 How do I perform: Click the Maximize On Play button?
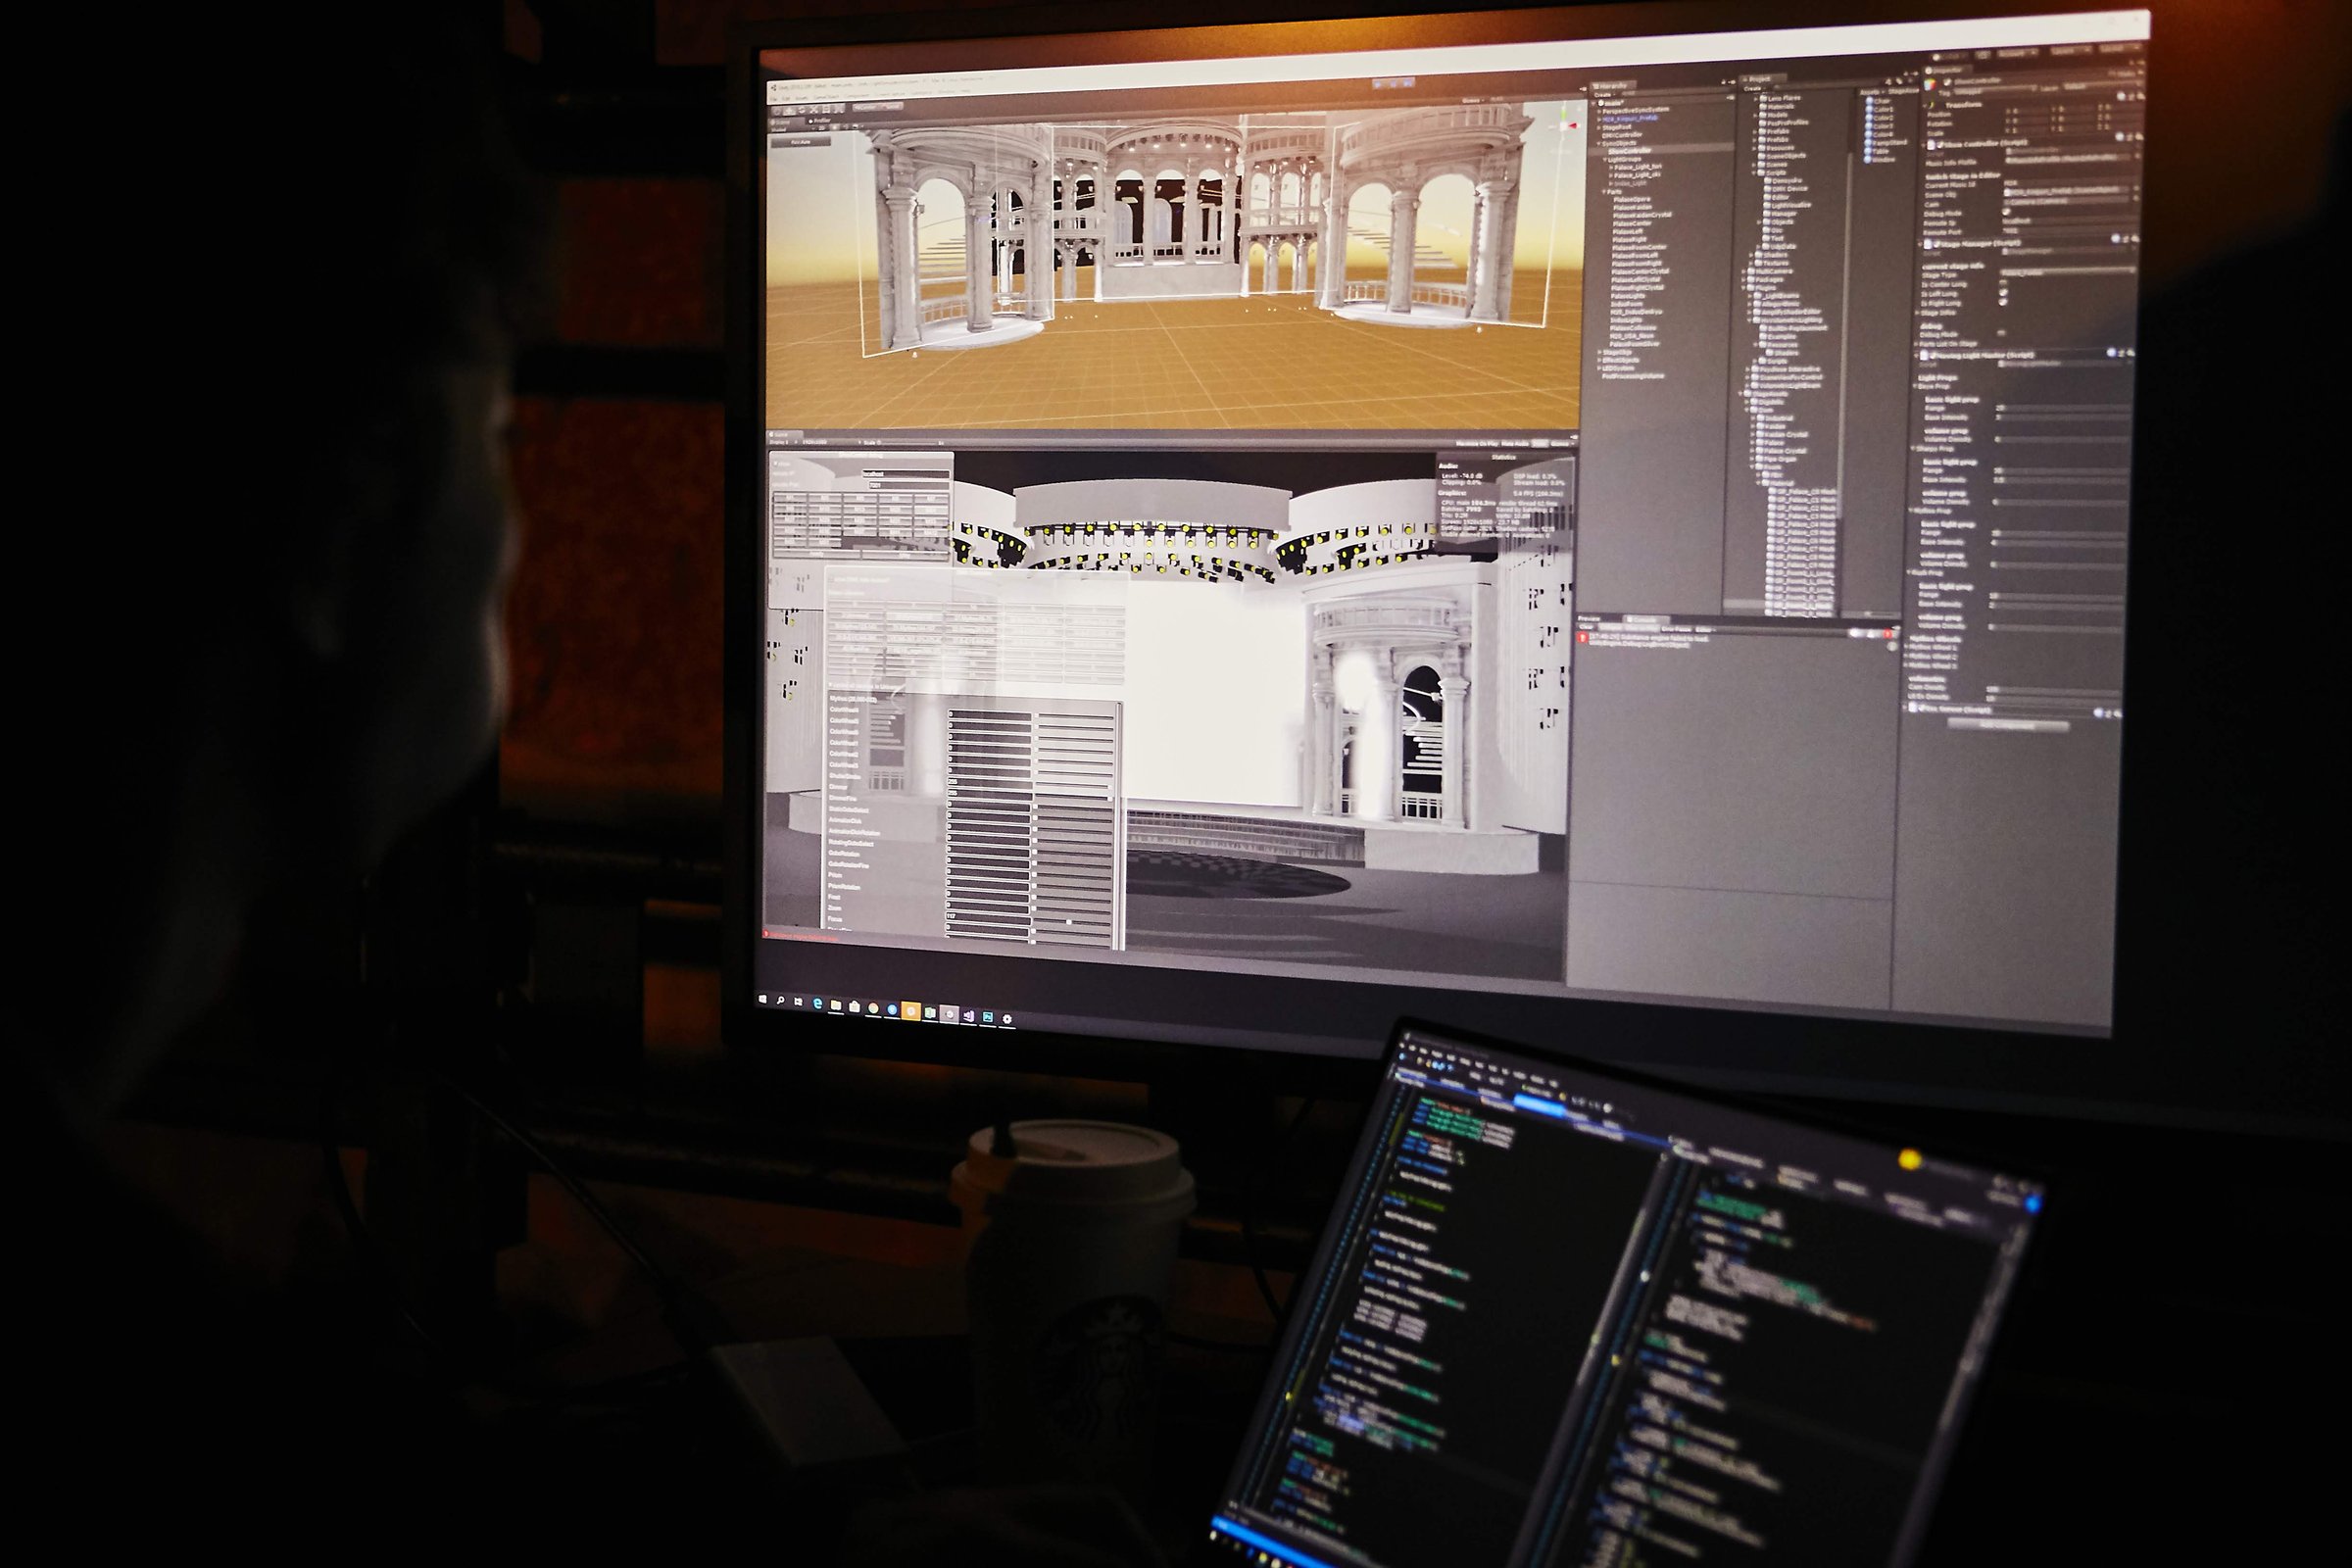coord(1477,444)
